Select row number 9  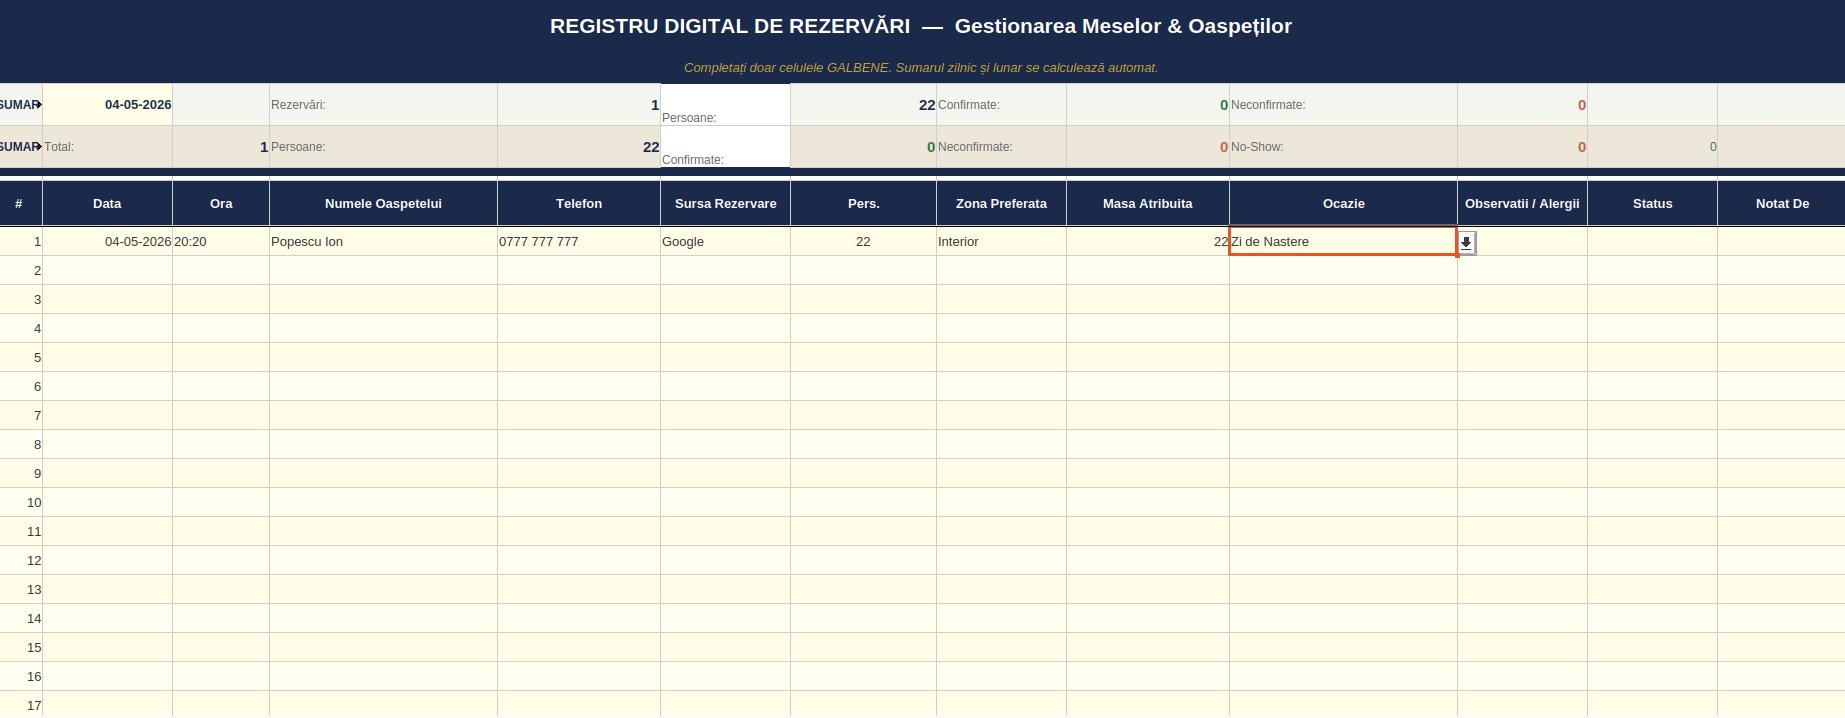(21, 473)
